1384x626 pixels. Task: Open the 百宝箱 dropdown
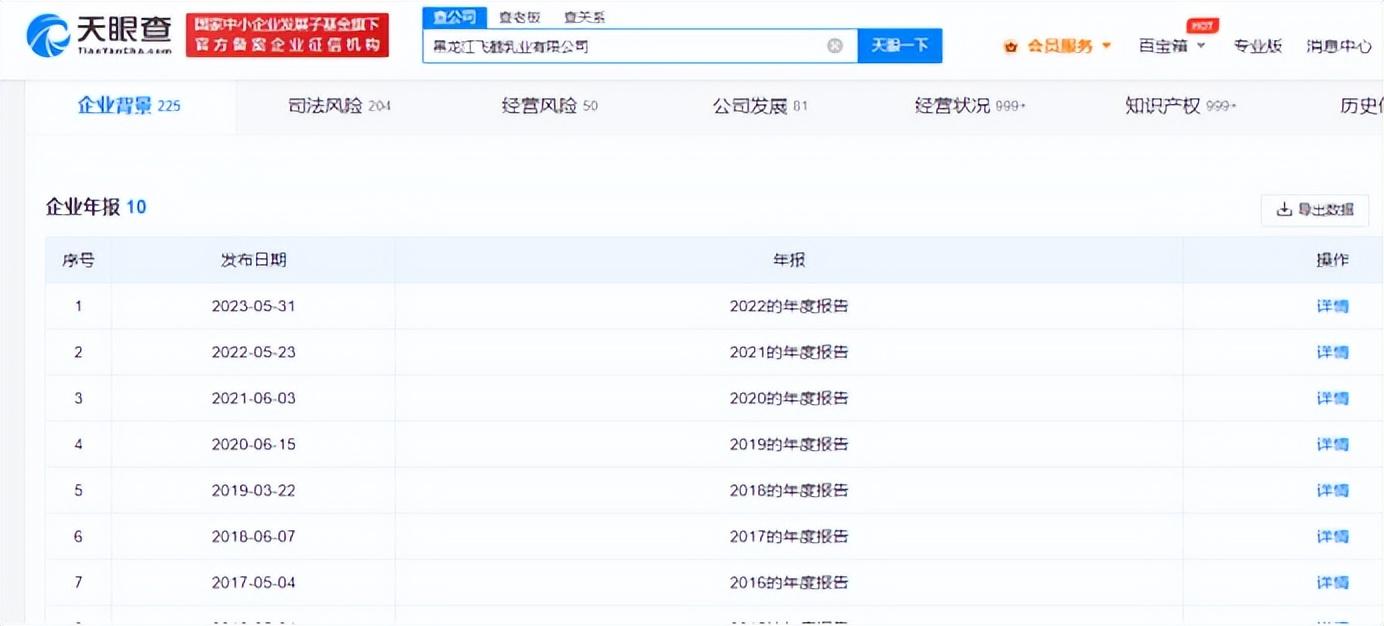(1172, 46)
